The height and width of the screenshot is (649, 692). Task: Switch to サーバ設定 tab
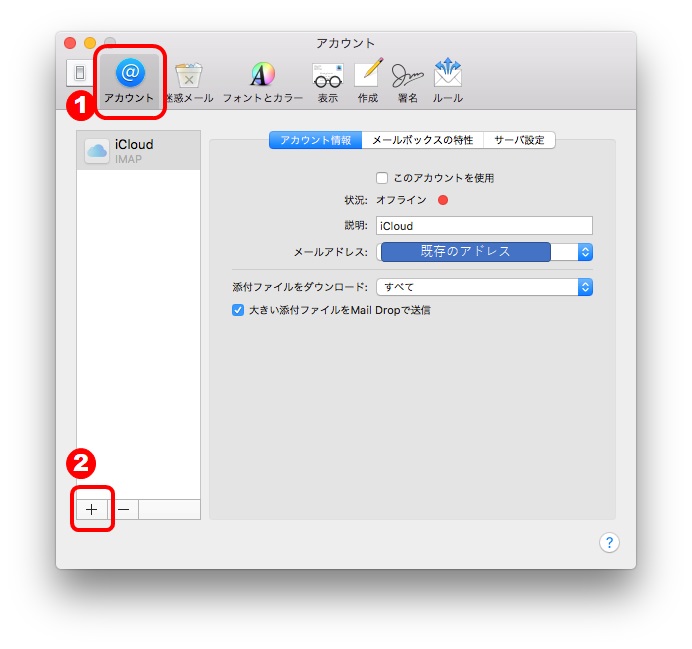pyautogui.click(x=519, y=140)
